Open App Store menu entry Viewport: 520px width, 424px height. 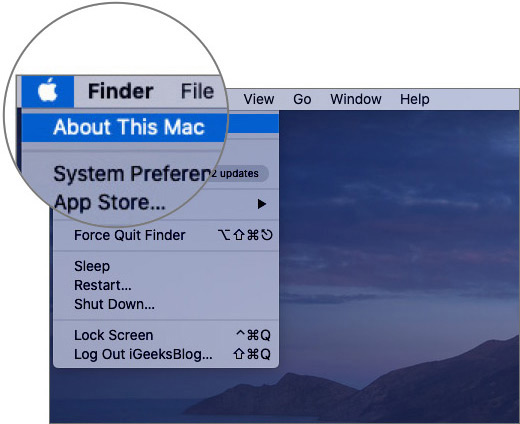click(110, 203)
